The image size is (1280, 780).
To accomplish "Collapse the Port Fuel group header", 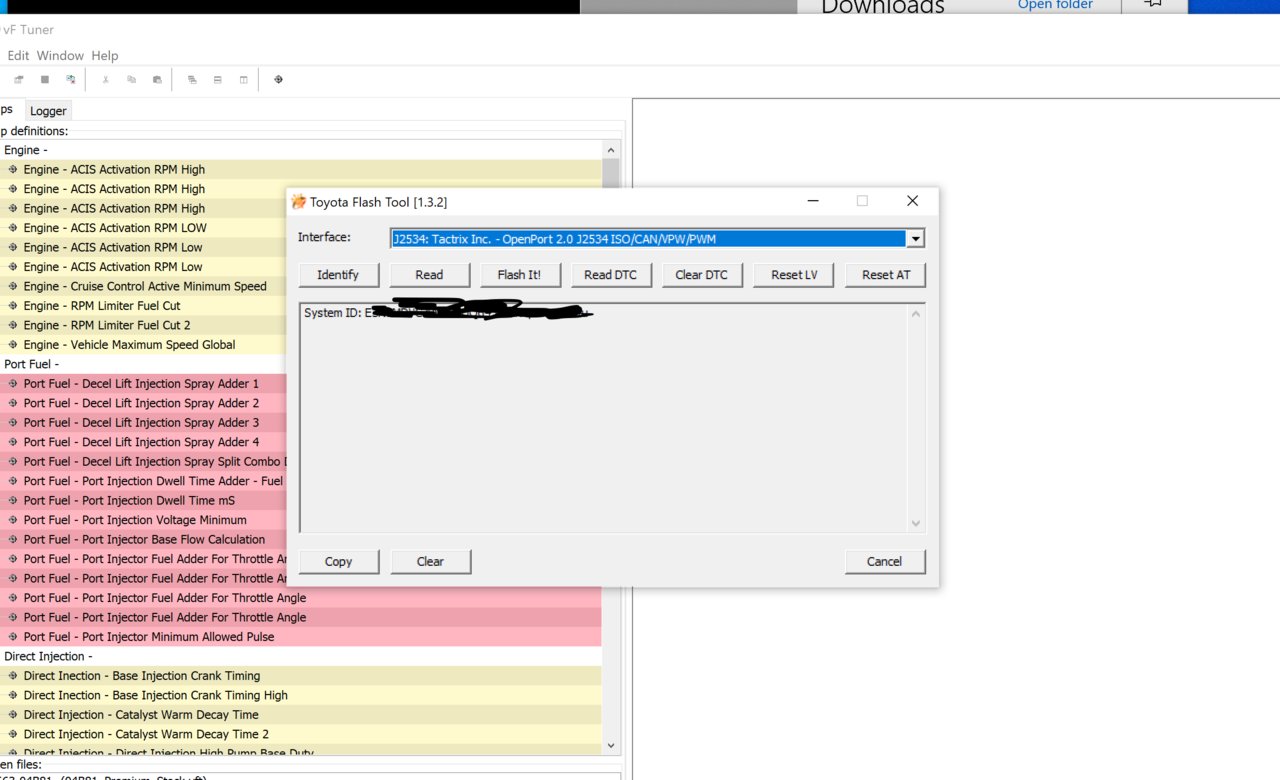I will click(x=32, y=364).
